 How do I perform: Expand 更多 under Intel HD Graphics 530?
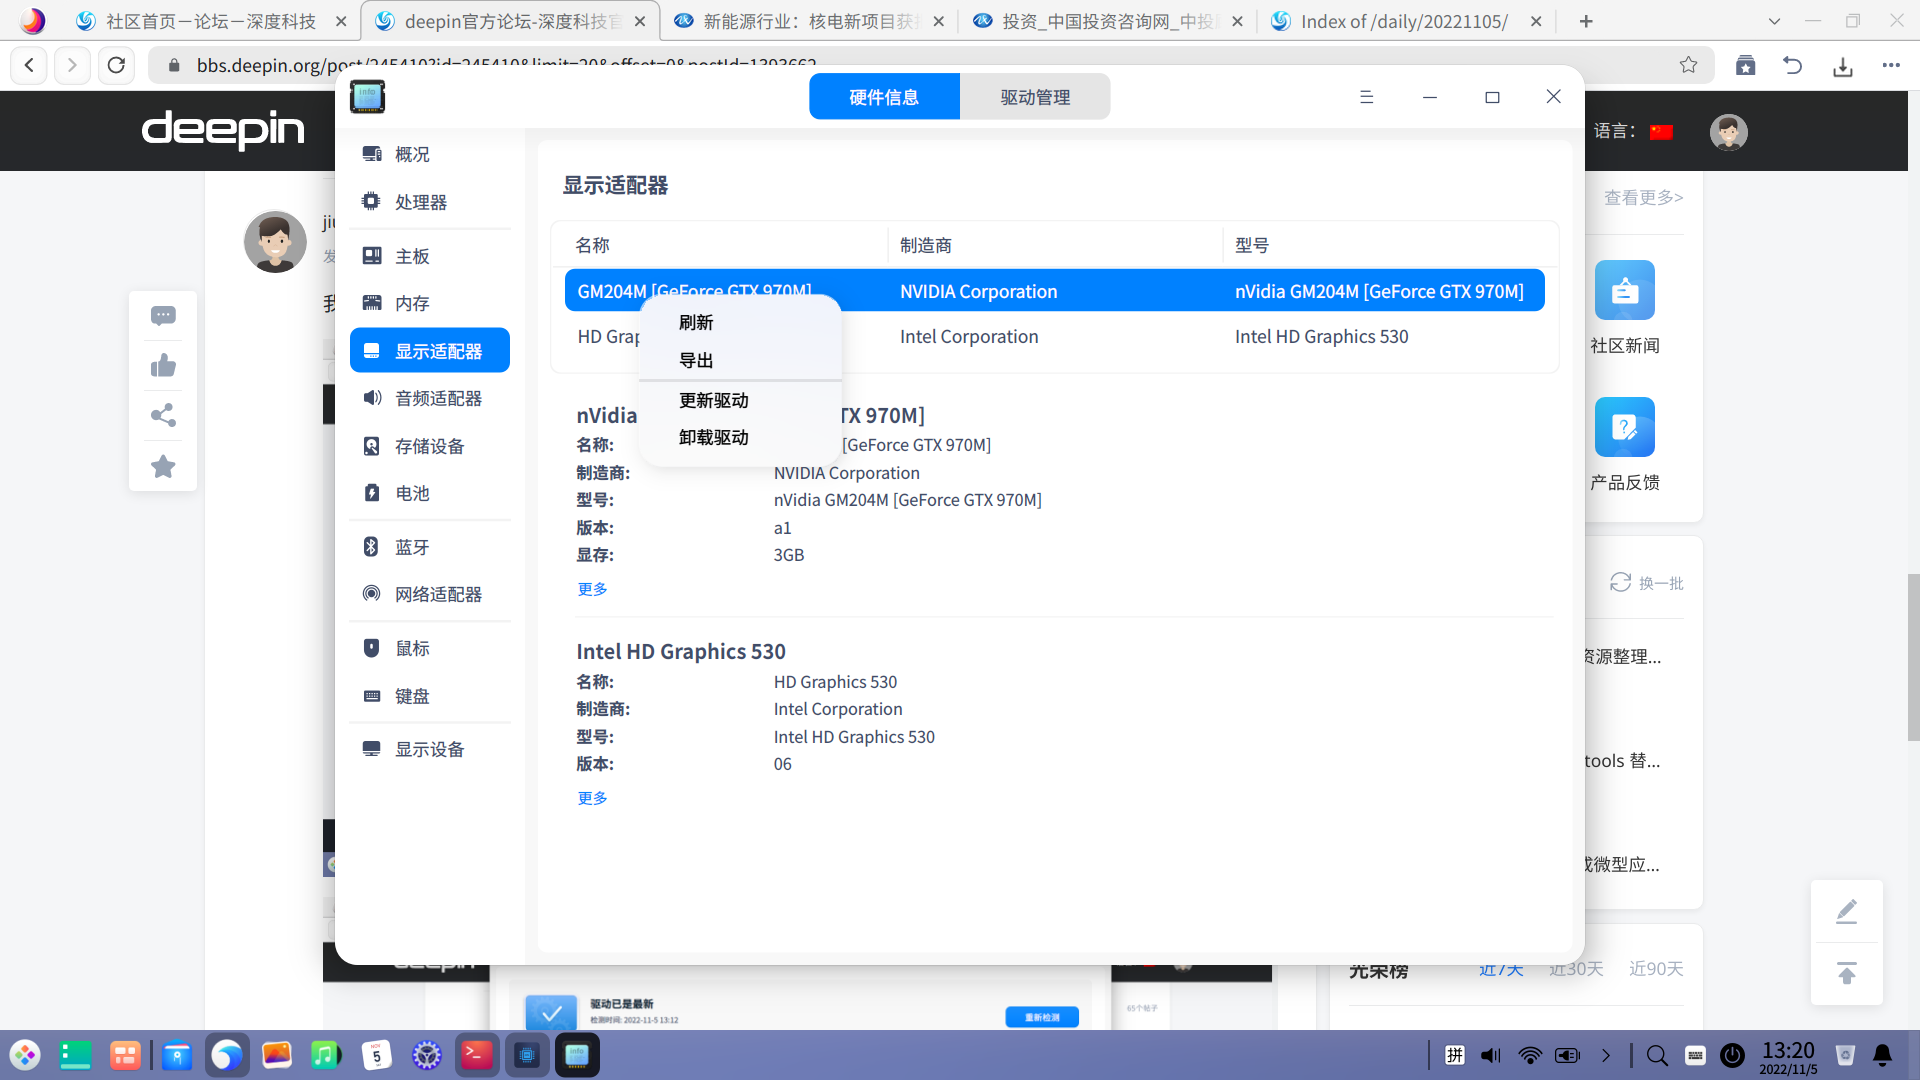[x=592, y=798]
